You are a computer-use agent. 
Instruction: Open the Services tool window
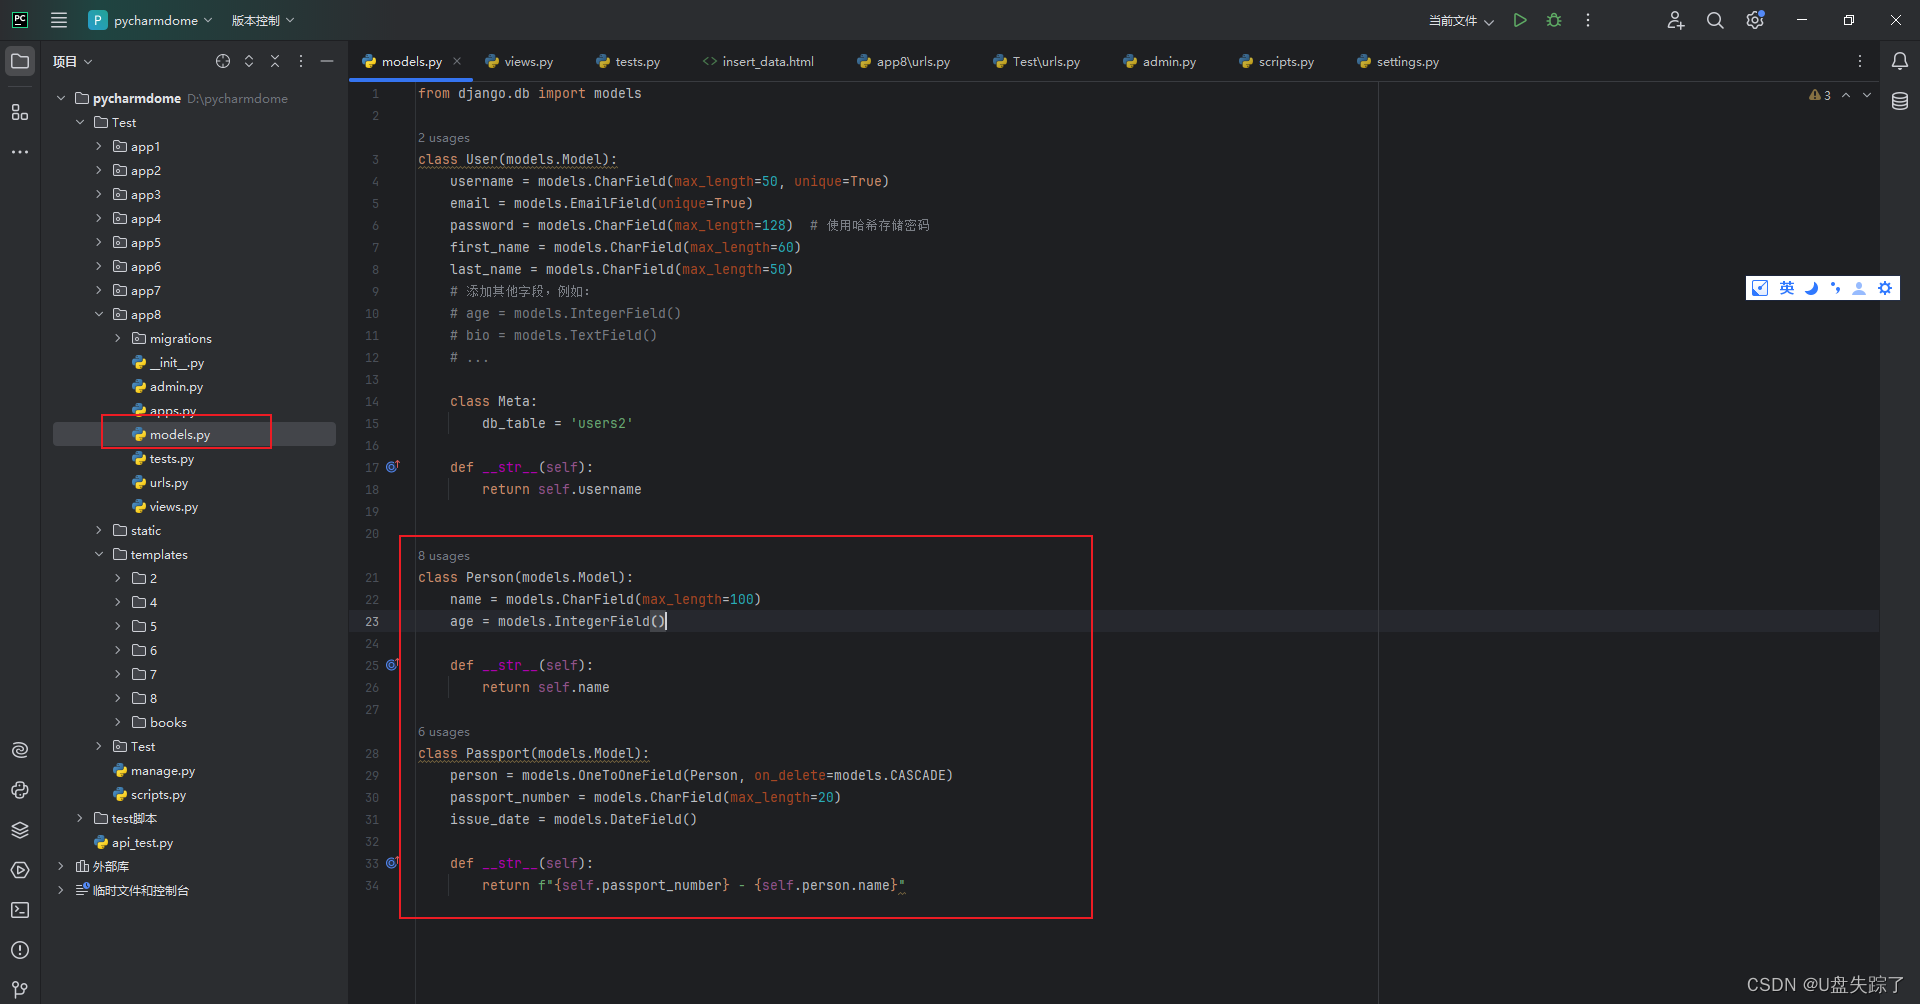pos(20,870)
